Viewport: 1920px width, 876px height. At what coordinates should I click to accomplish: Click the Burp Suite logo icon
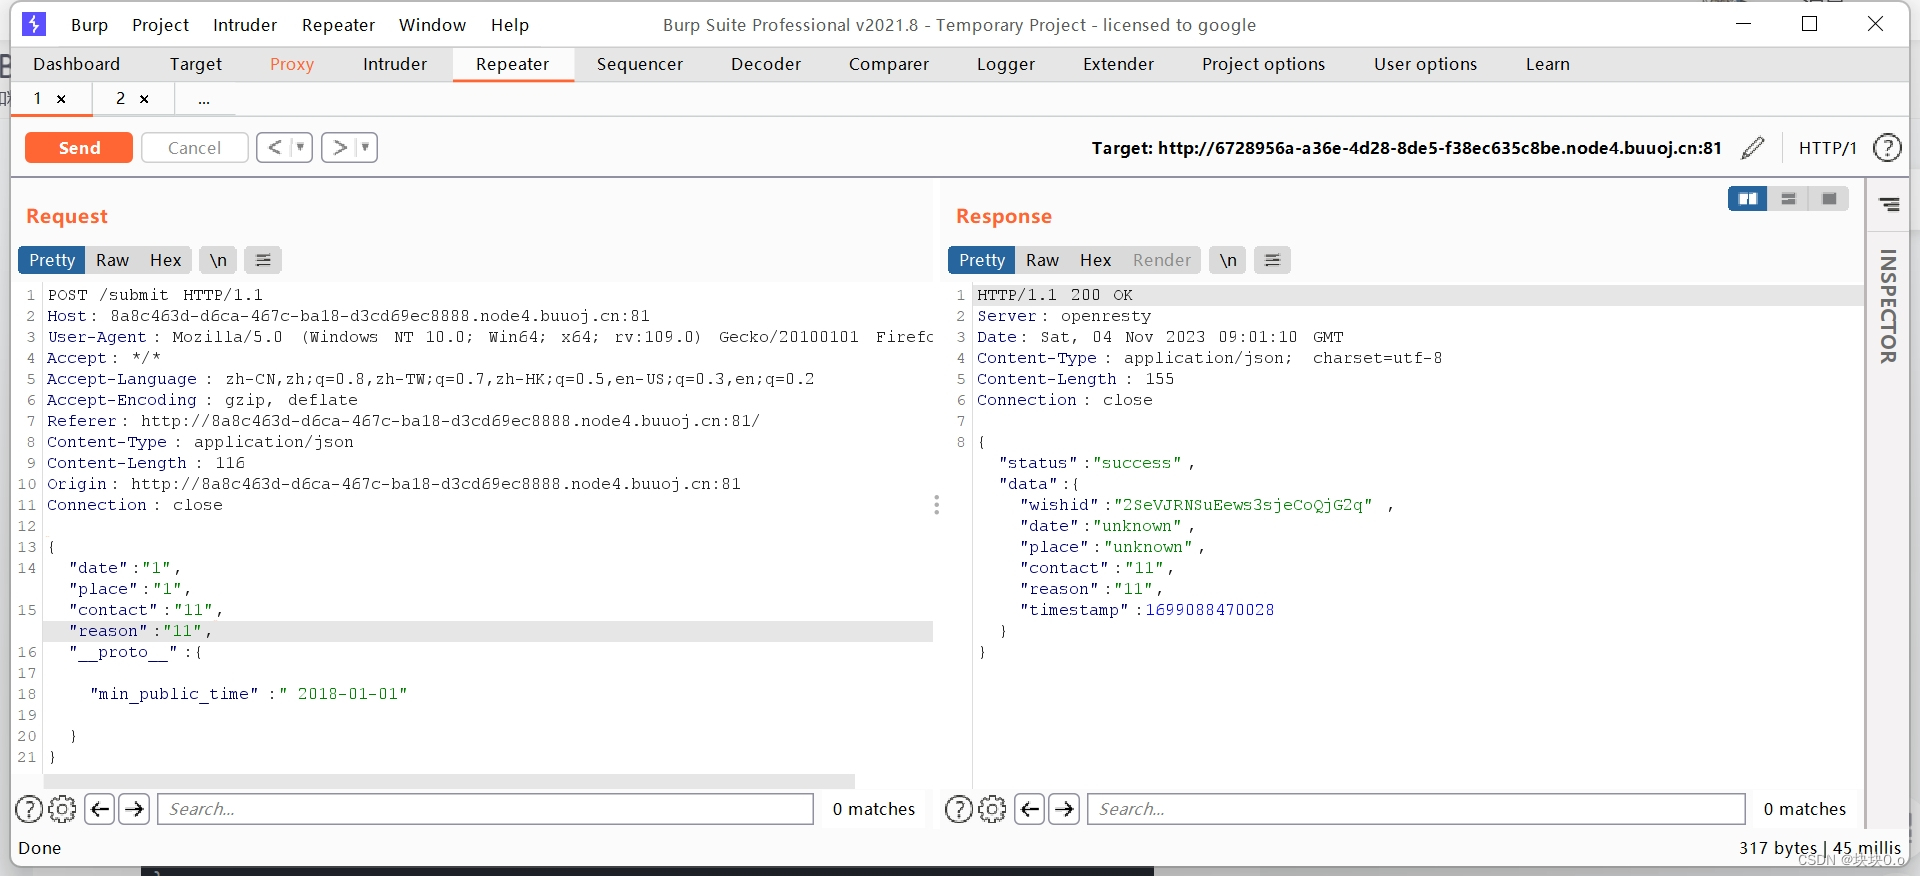click(x=33, y=24)
